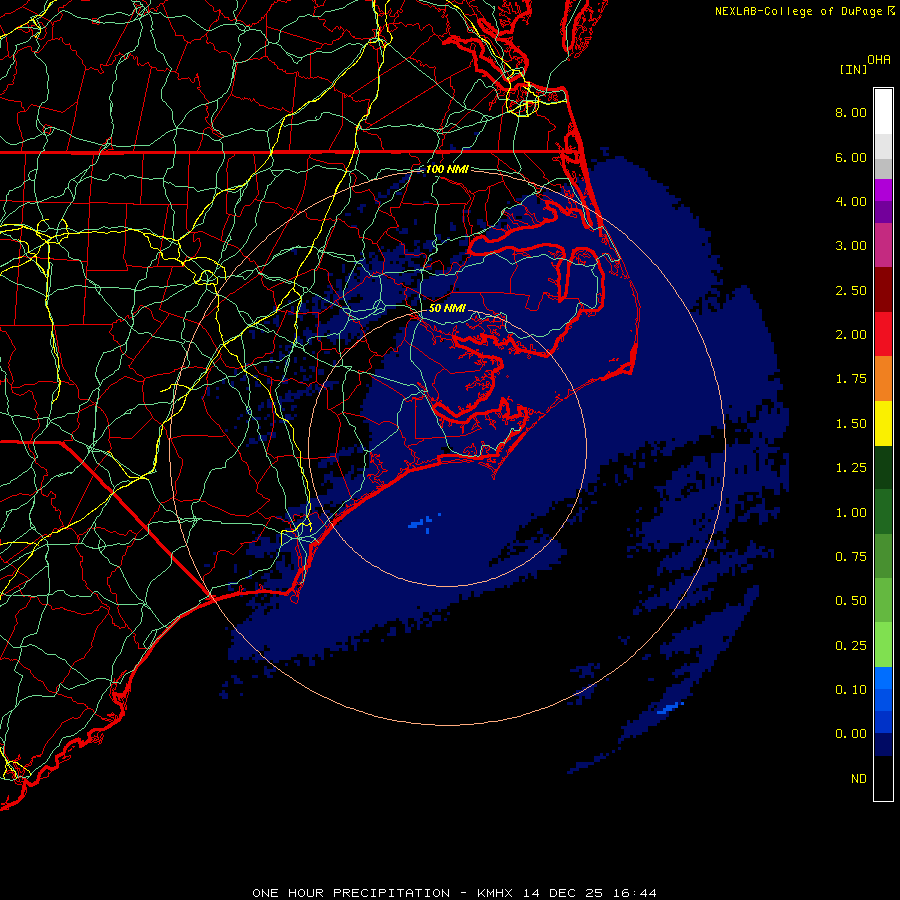Pick the dark red swatch beside 2.50

coord(883,290)
